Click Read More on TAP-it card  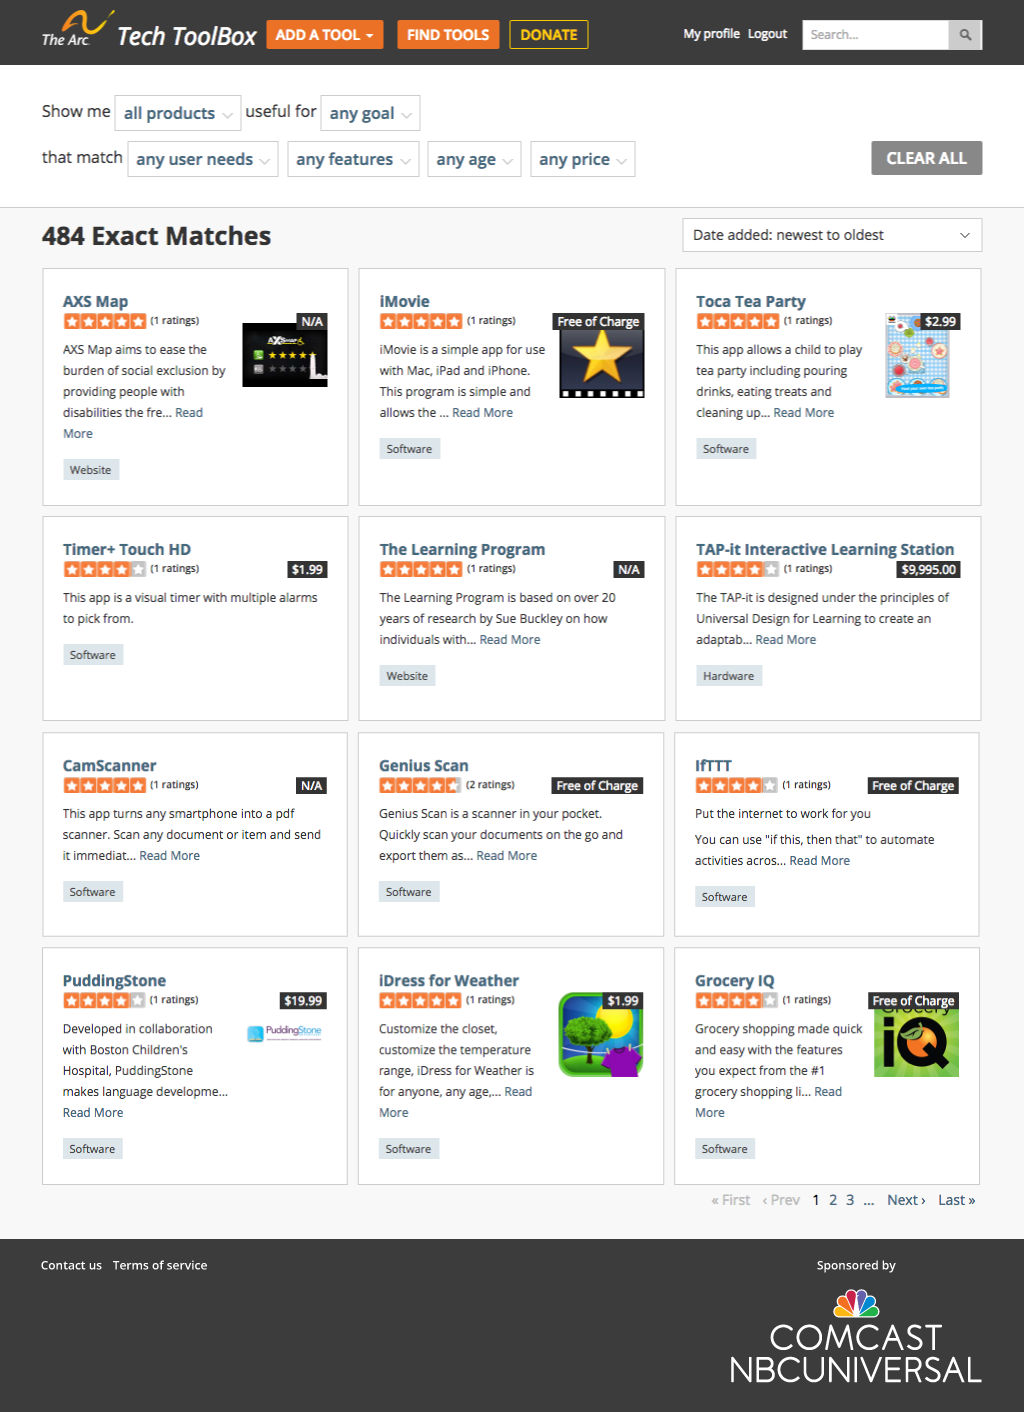(785, 639)
